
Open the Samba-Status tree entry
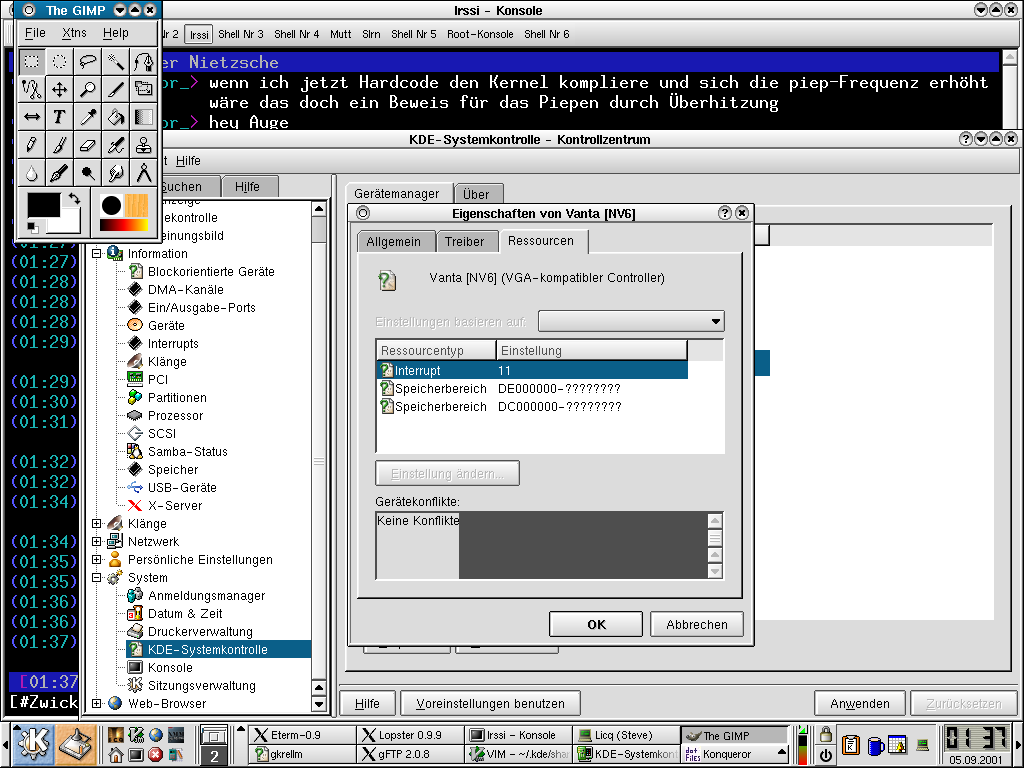[187, 451]
